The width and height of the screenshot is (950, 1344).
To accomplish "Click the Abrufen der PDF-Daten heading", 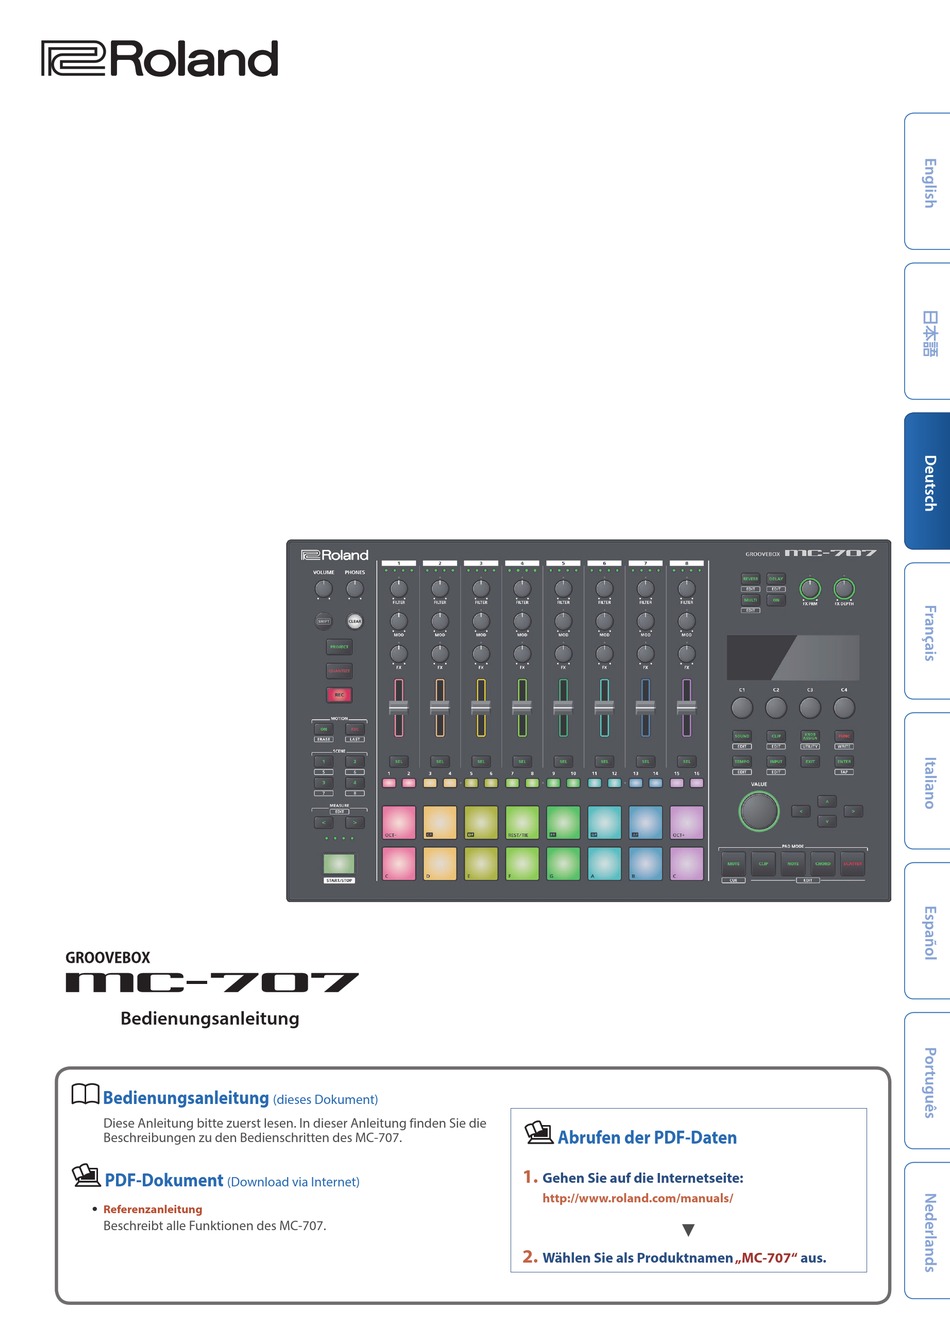I will click(647, 1138).
